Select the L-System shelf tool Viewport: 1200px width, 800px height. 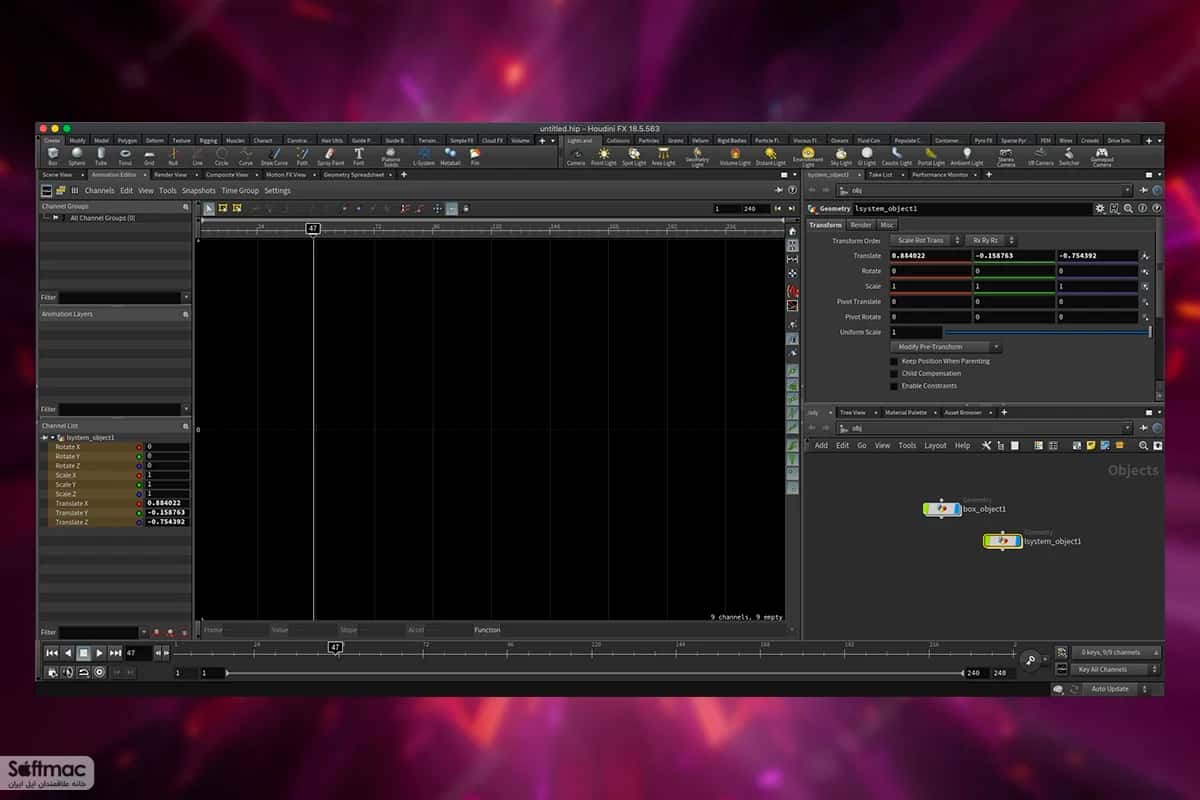click(424, 155)
